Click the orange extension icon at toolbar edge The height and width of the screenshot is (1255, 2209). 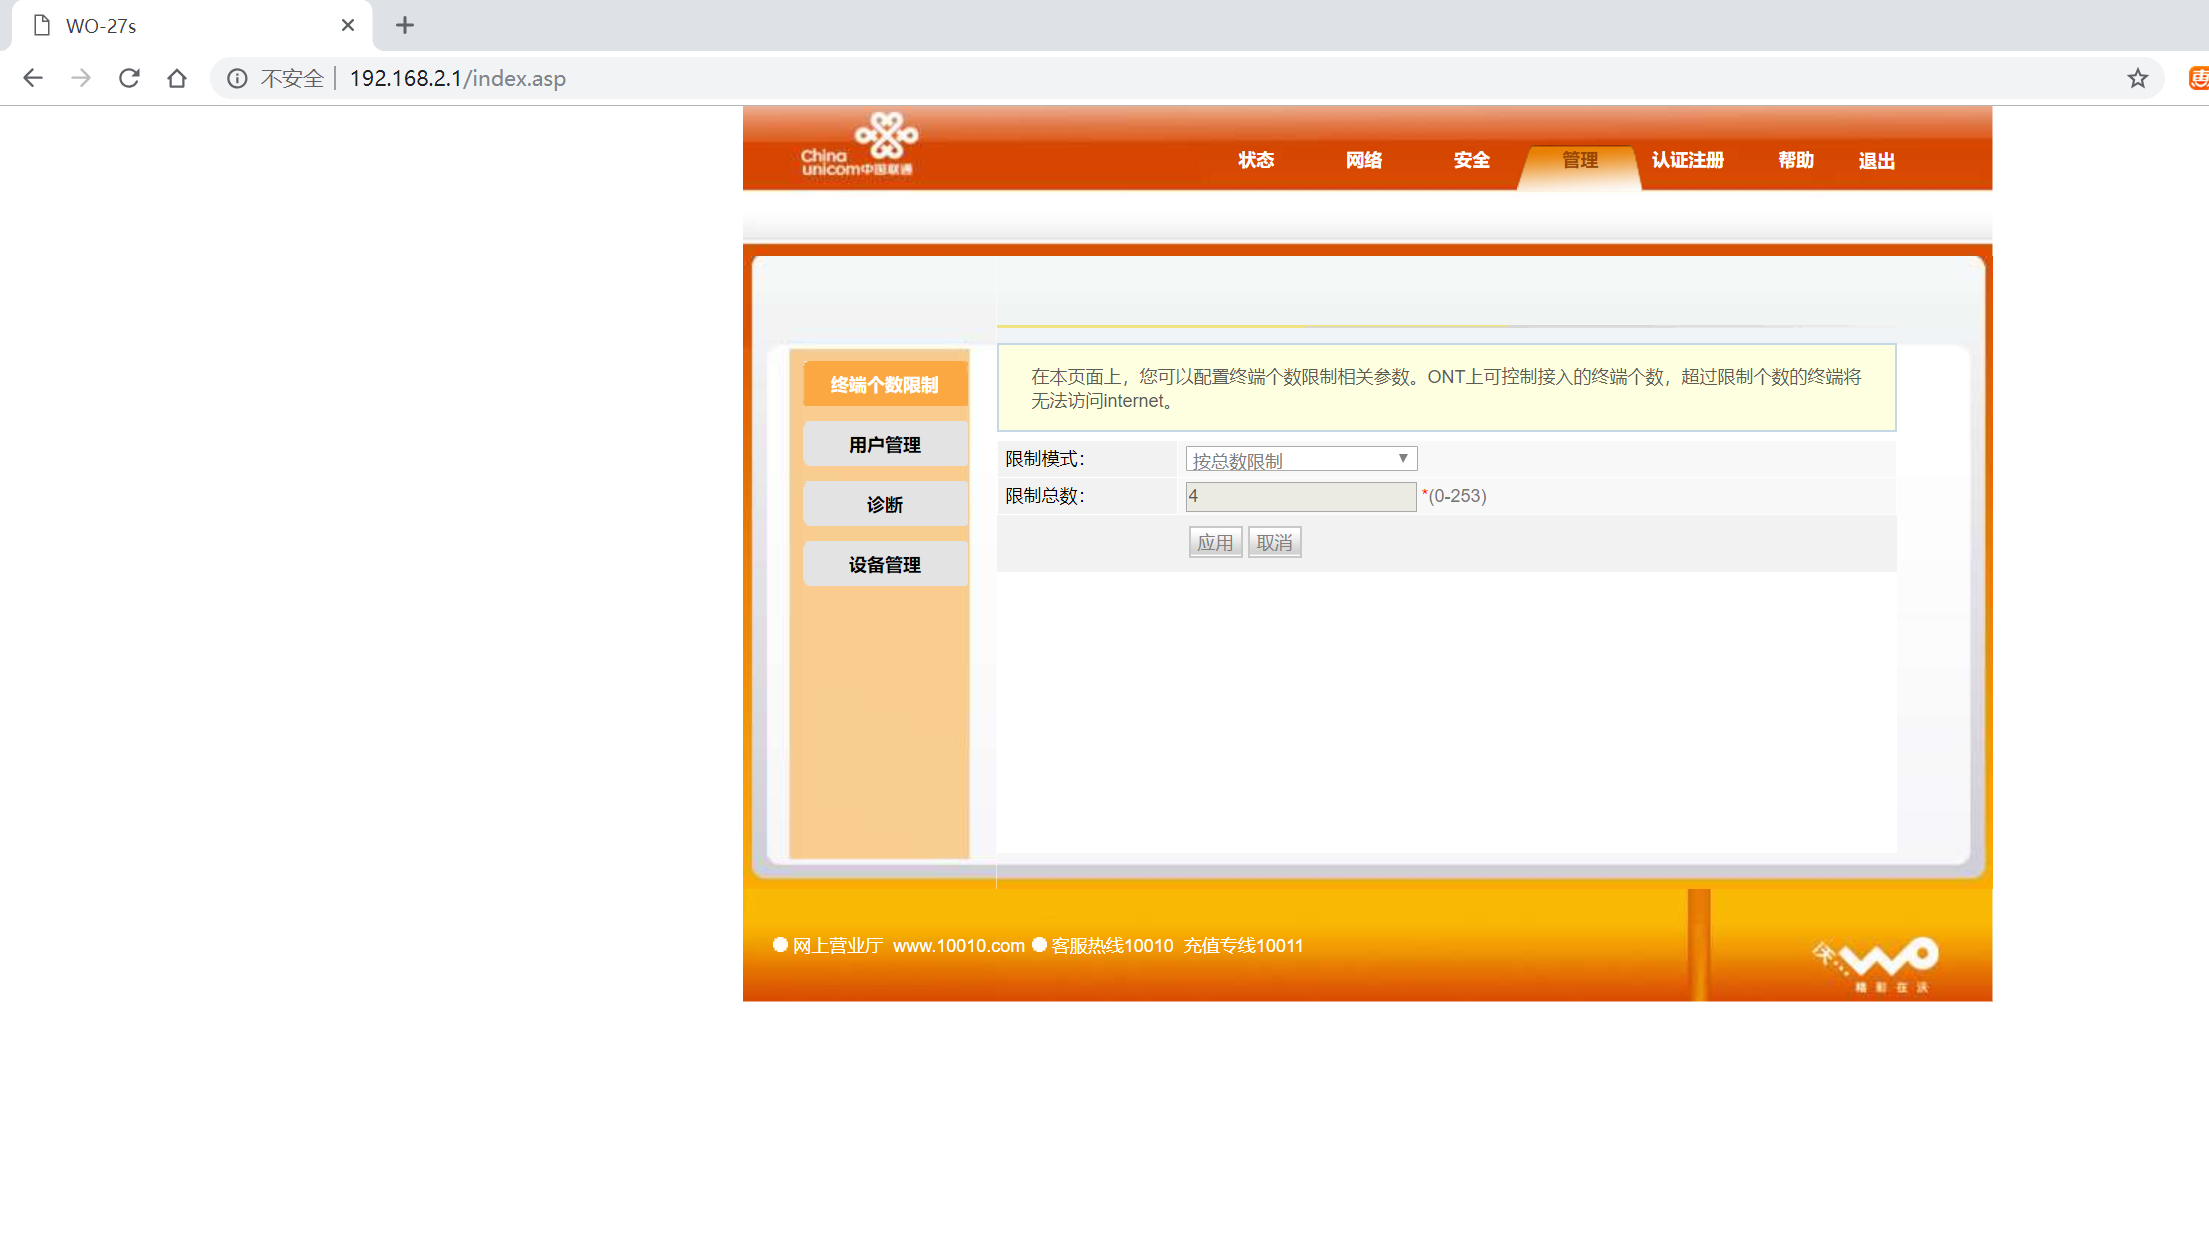pyautogui.click(x=2199, y=78)
